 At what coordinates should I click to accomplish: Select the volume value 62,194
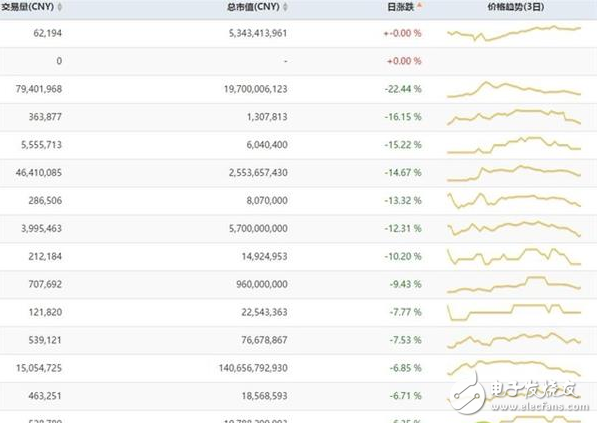coord(48,33)
